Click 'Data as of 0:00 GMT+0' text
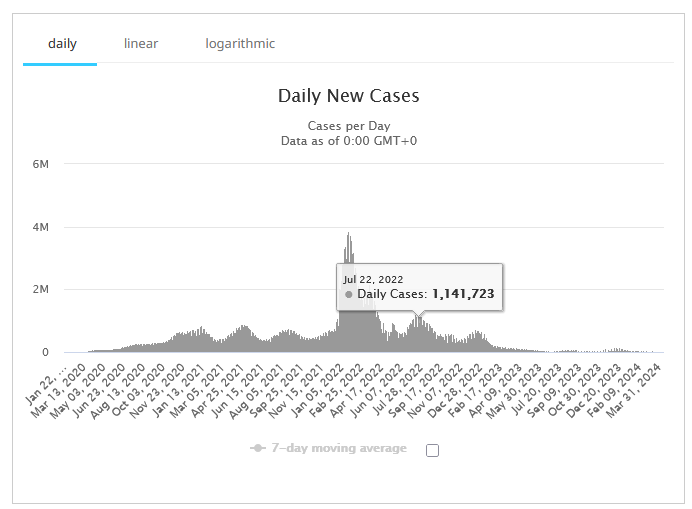Viewport: 692px width, 509px height. [349, 141]
